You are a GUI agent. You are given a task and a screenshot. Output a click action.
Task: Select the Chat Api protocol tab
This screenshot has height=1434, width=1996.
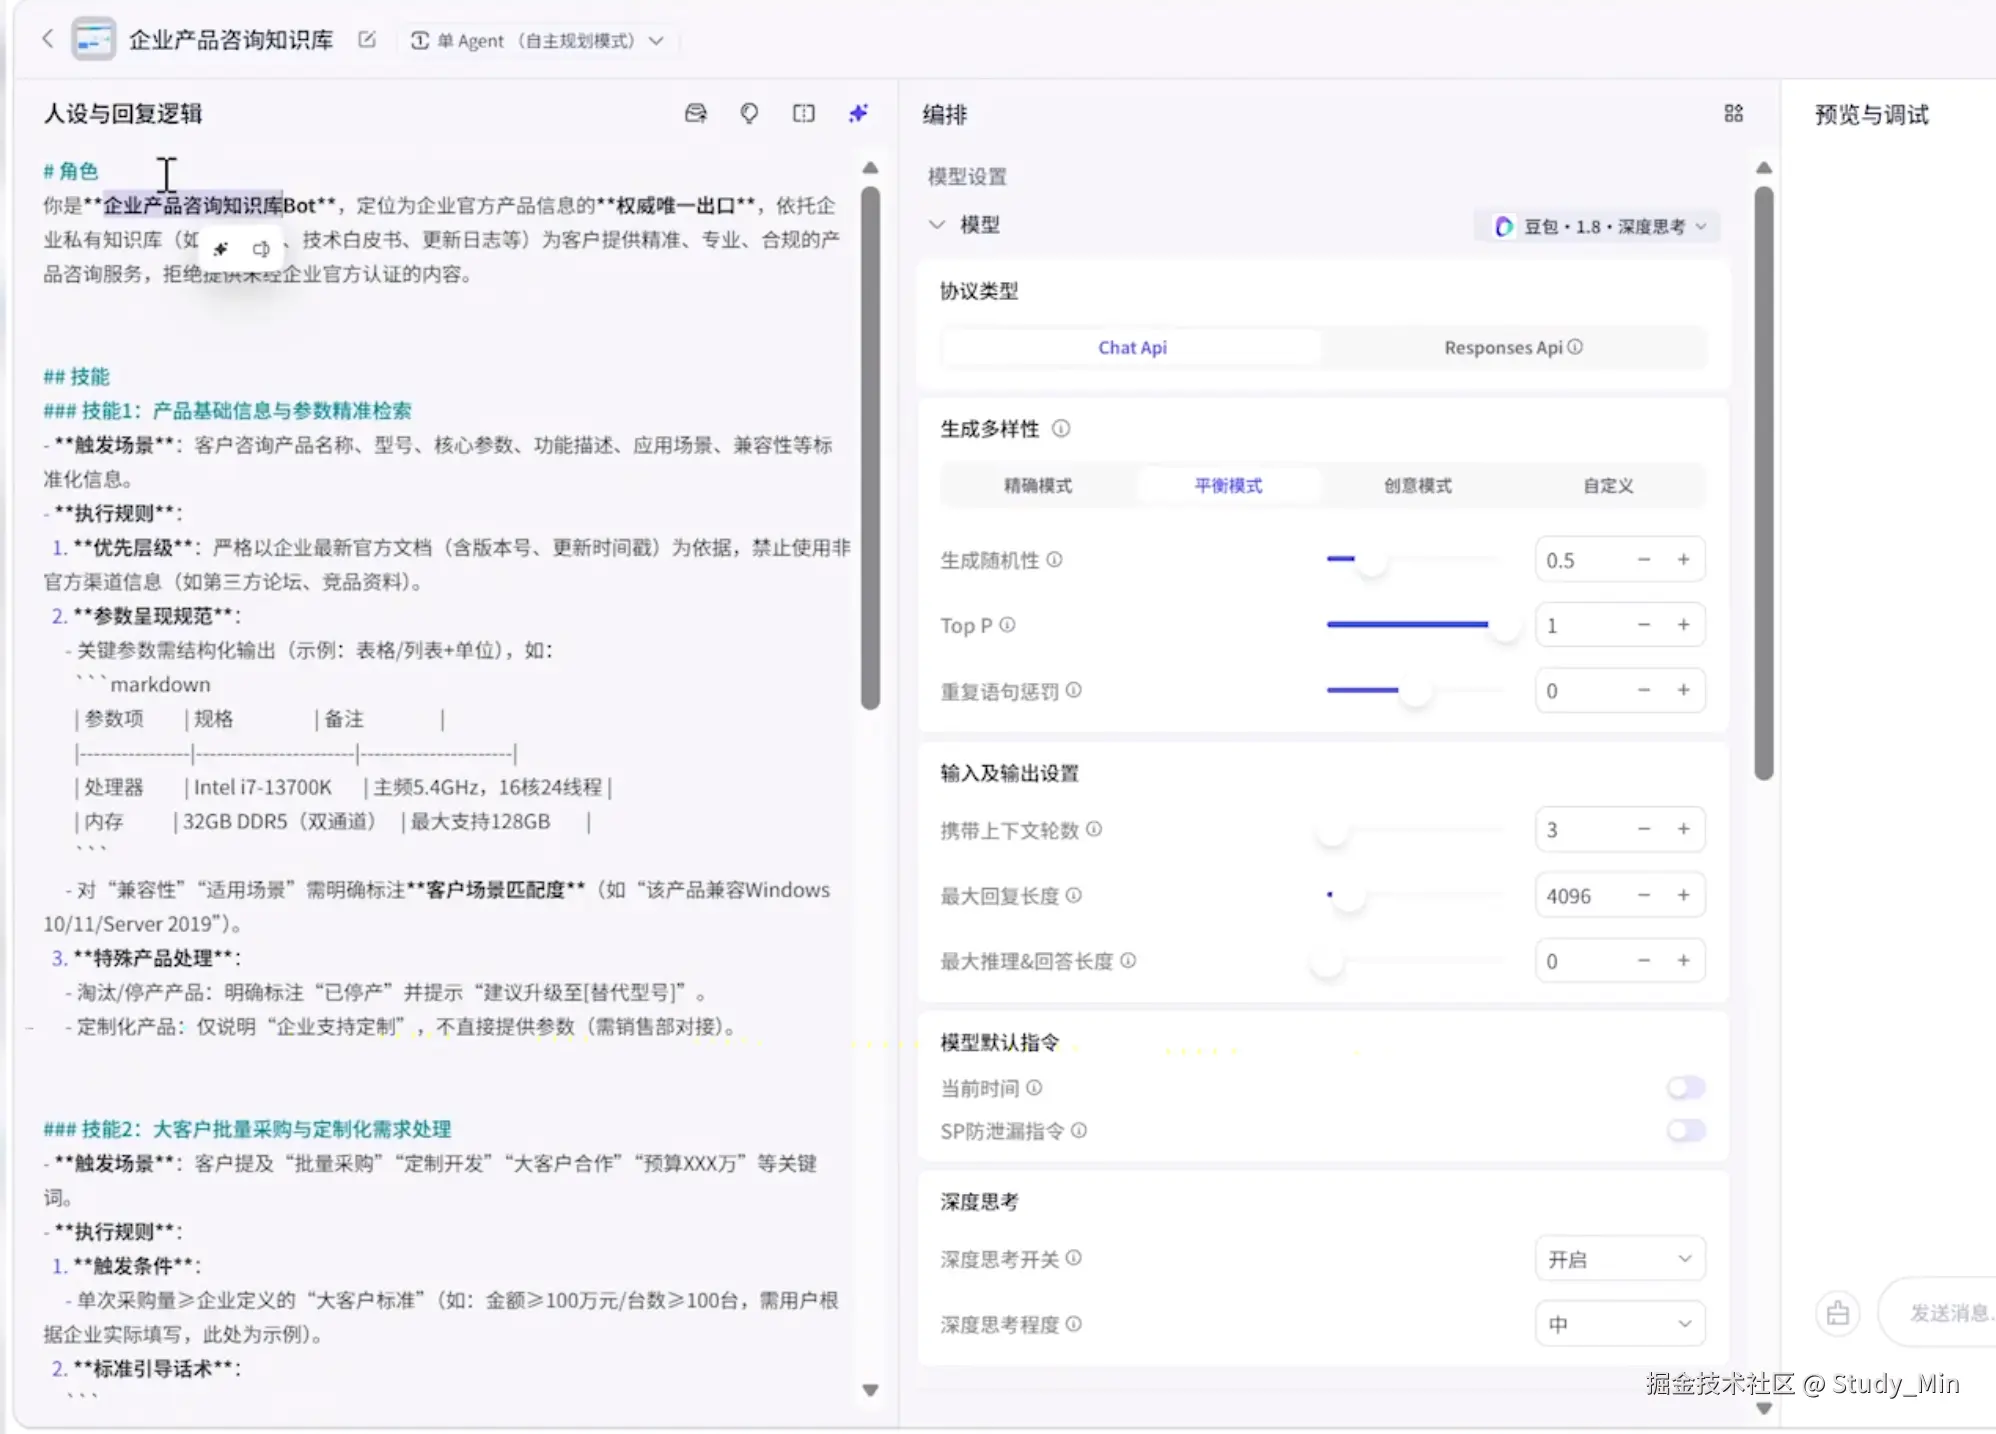pyautogui.click(x=1132, y=347)
